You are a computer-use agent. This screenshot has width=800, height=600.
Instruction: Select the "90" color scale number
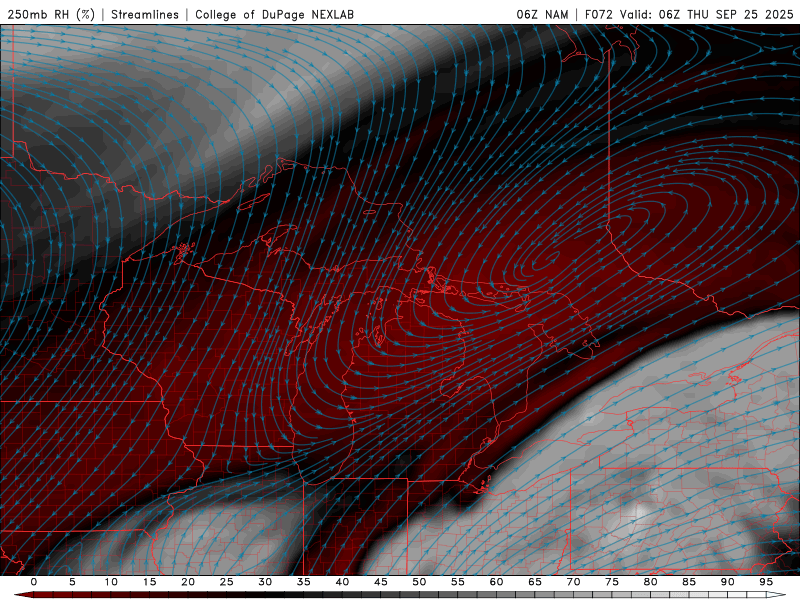click(728, 582)
